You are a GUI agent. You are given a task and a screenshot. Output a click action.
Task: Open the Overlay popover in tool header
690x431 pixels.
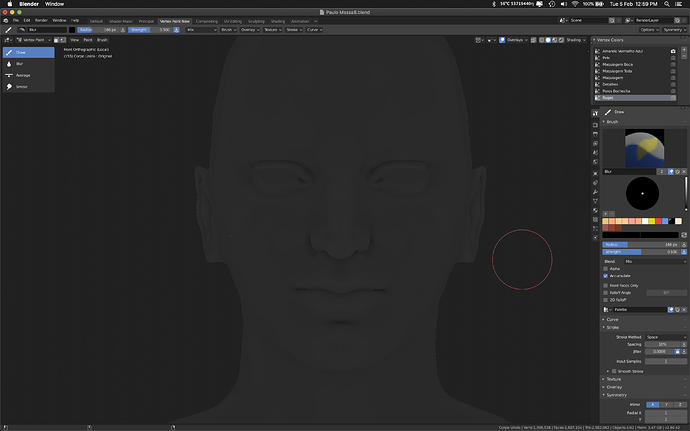(250, 30)
